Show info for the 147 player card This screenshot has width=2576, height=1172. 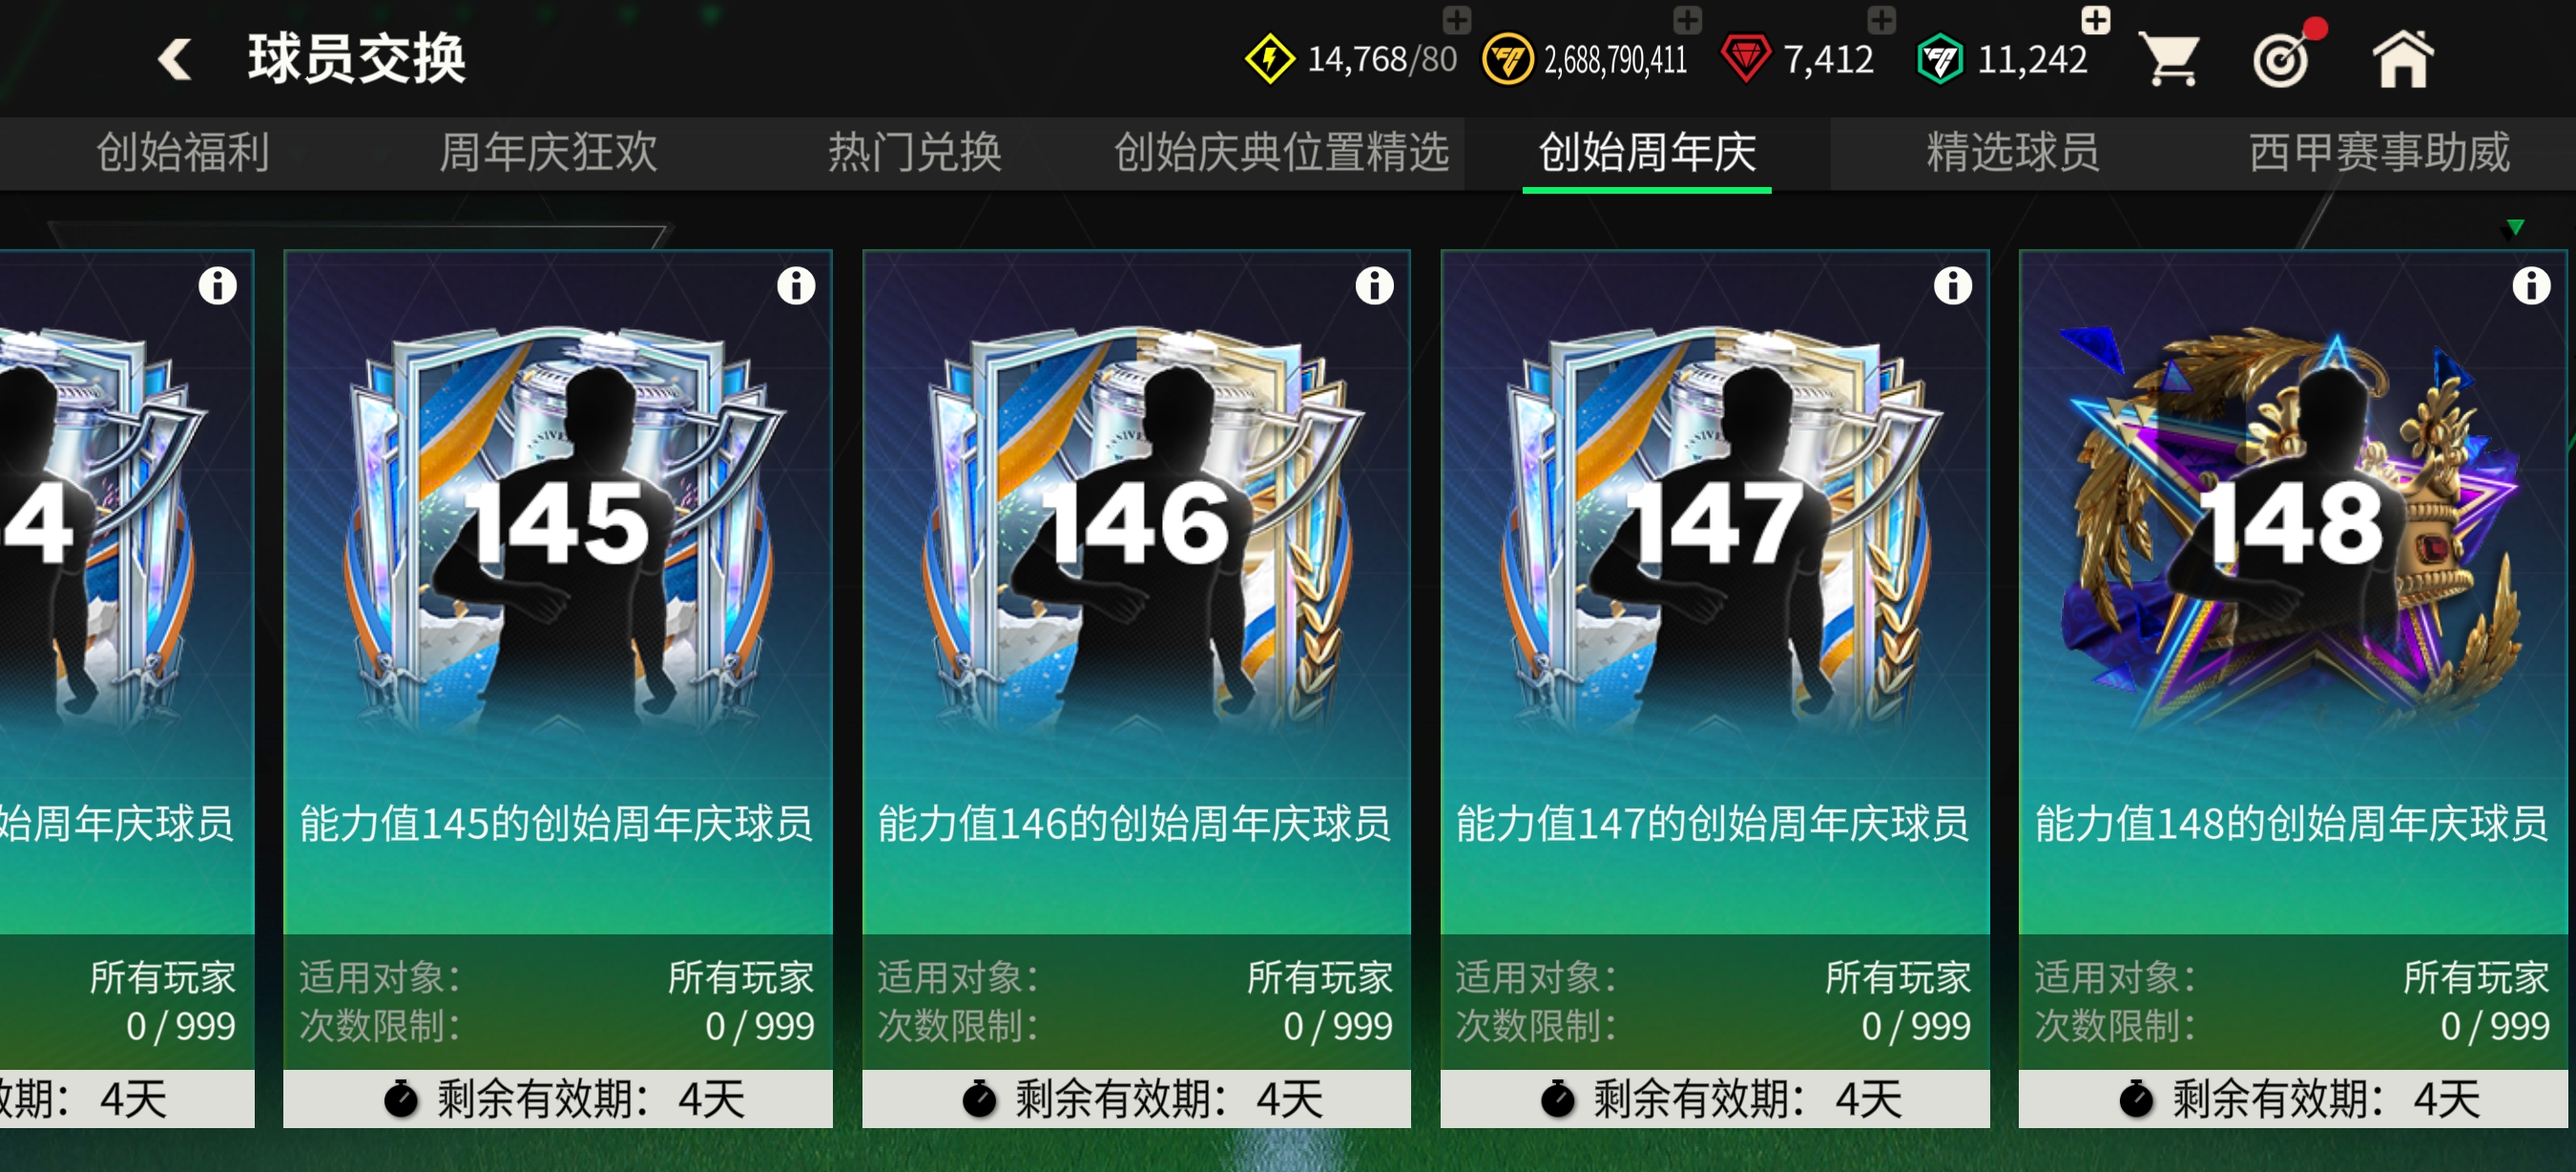click(1952, 286)
